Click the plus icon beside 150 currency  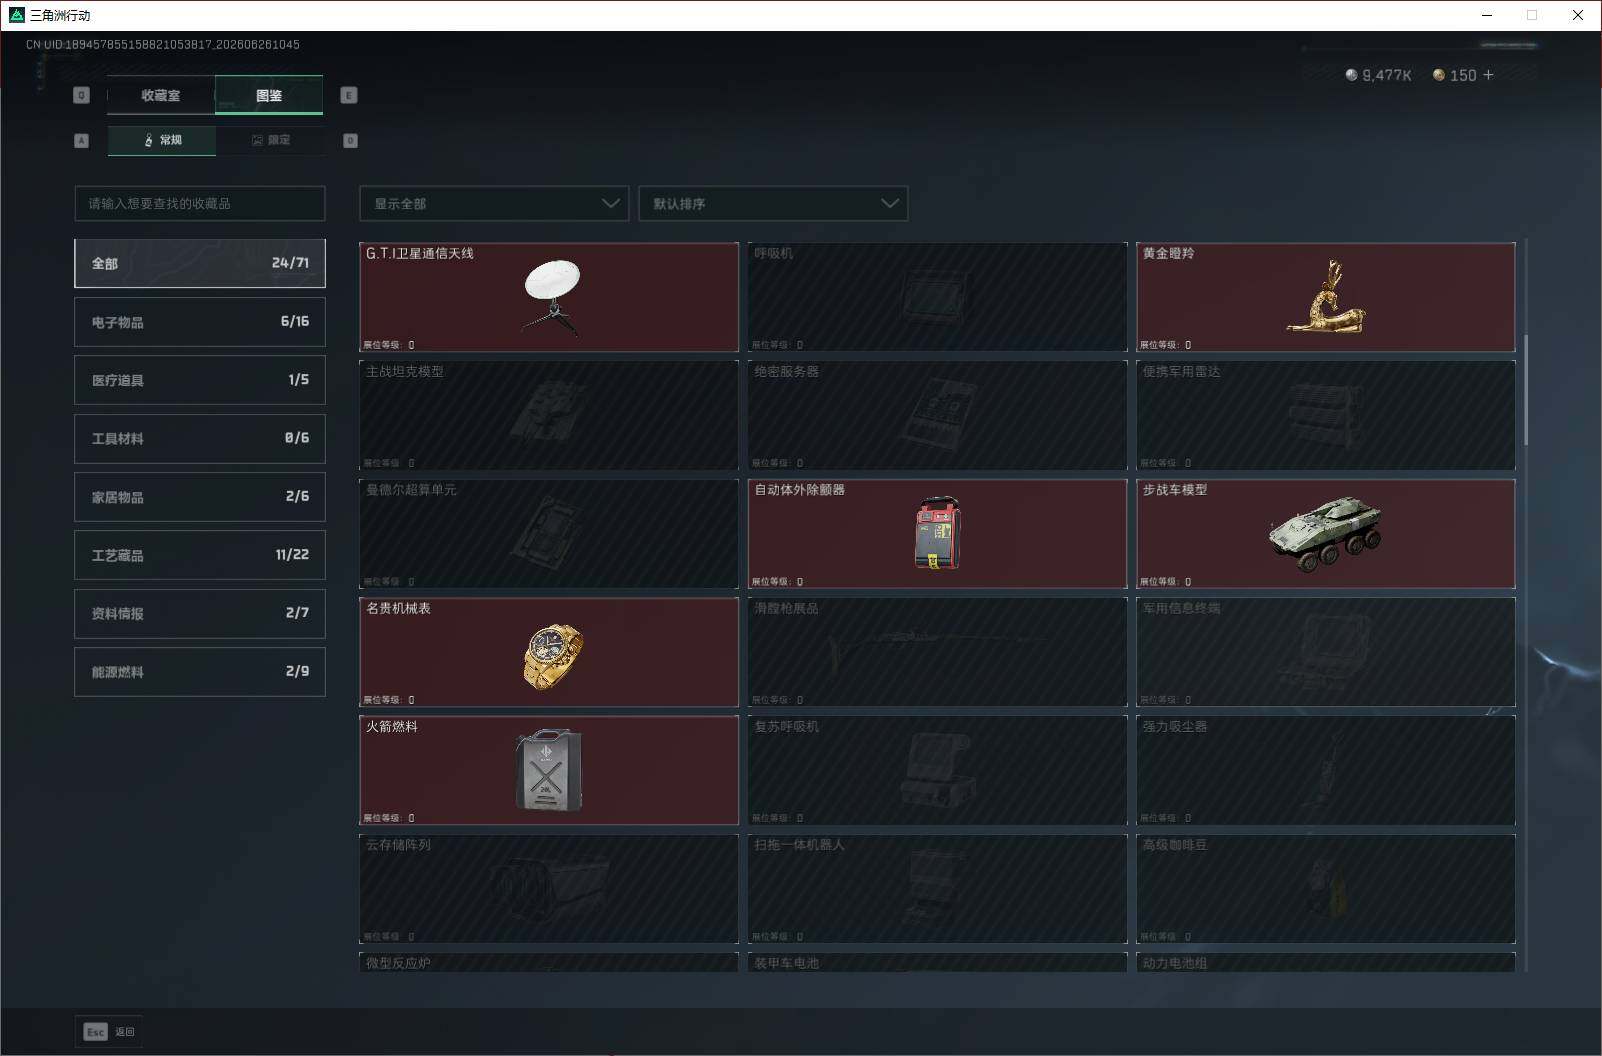[1488, 75]
